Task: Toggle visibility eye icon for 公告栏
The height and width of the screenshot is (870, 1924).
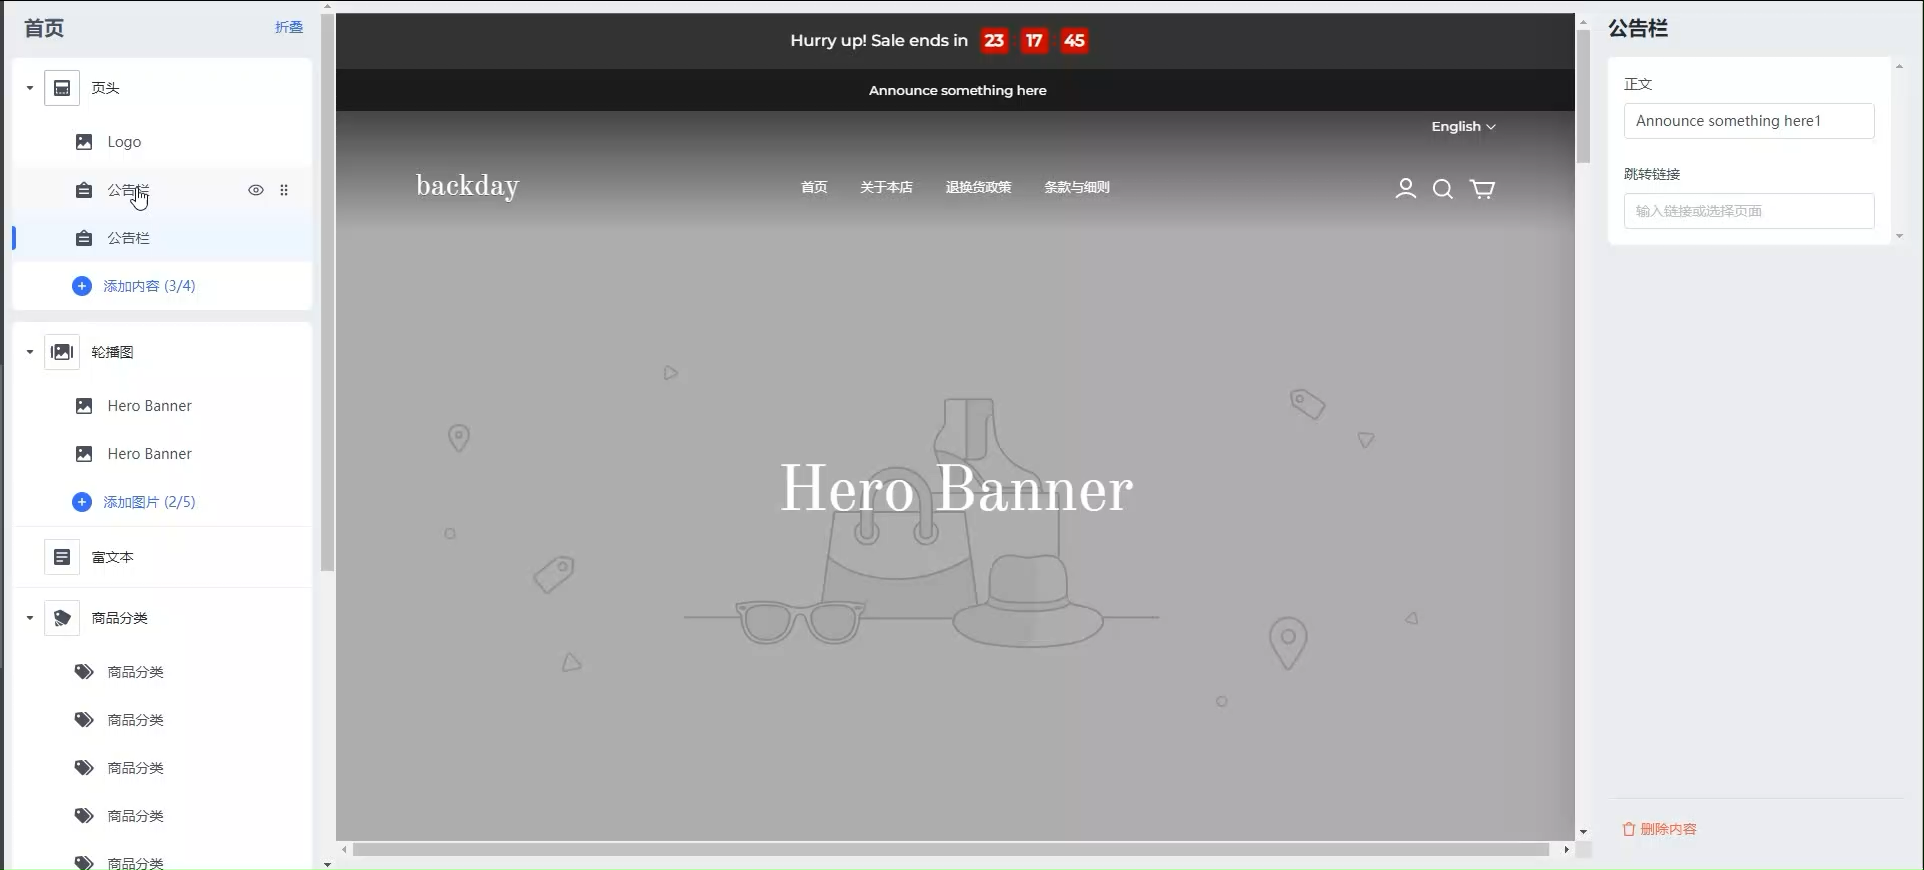Action: [256, 190]
